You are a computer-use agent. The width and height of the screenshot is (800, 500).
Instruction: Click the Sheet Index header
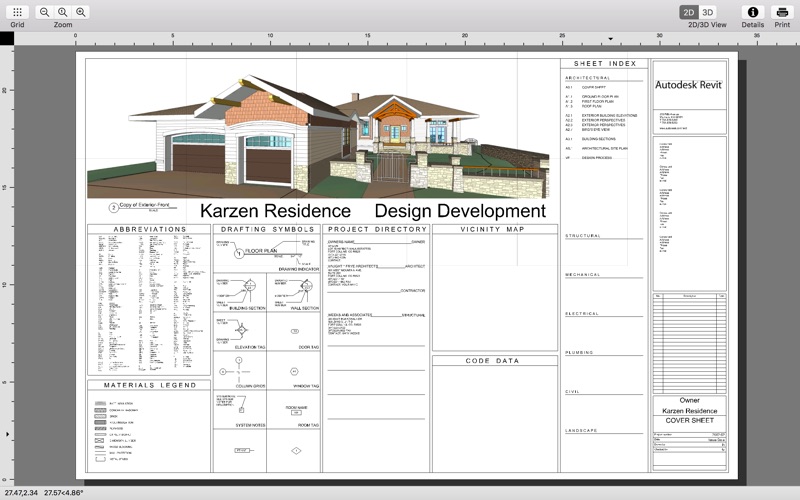coord(605,64)
